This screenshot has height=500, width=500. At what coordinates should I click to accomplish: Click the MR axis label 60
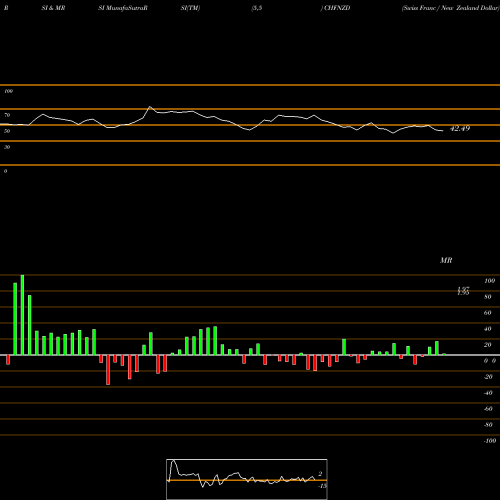tap(488, 313)
